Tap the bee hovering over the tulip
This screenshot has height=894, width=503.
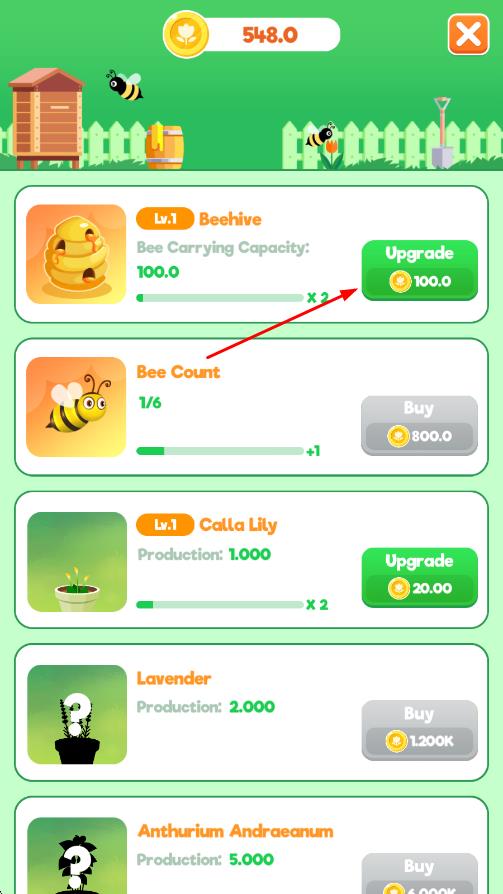[x=321, y=135]
